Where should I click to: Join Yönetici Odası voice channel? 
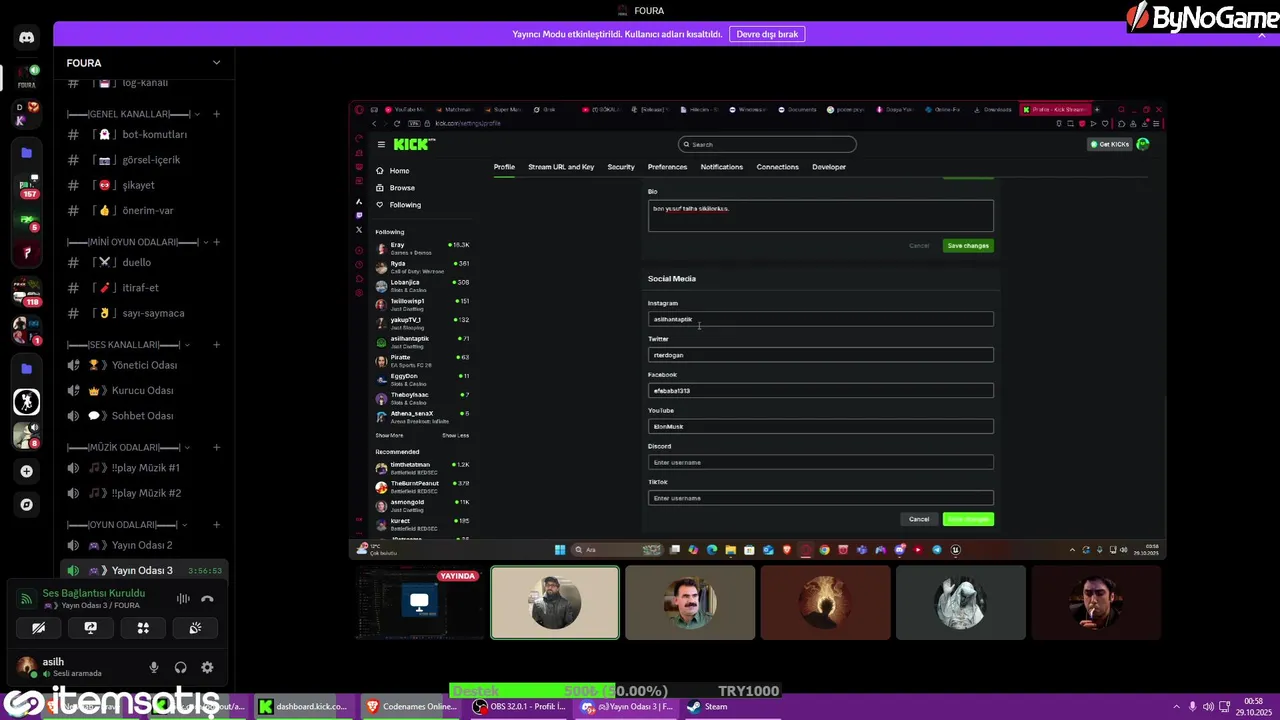[x=144, y=365]
